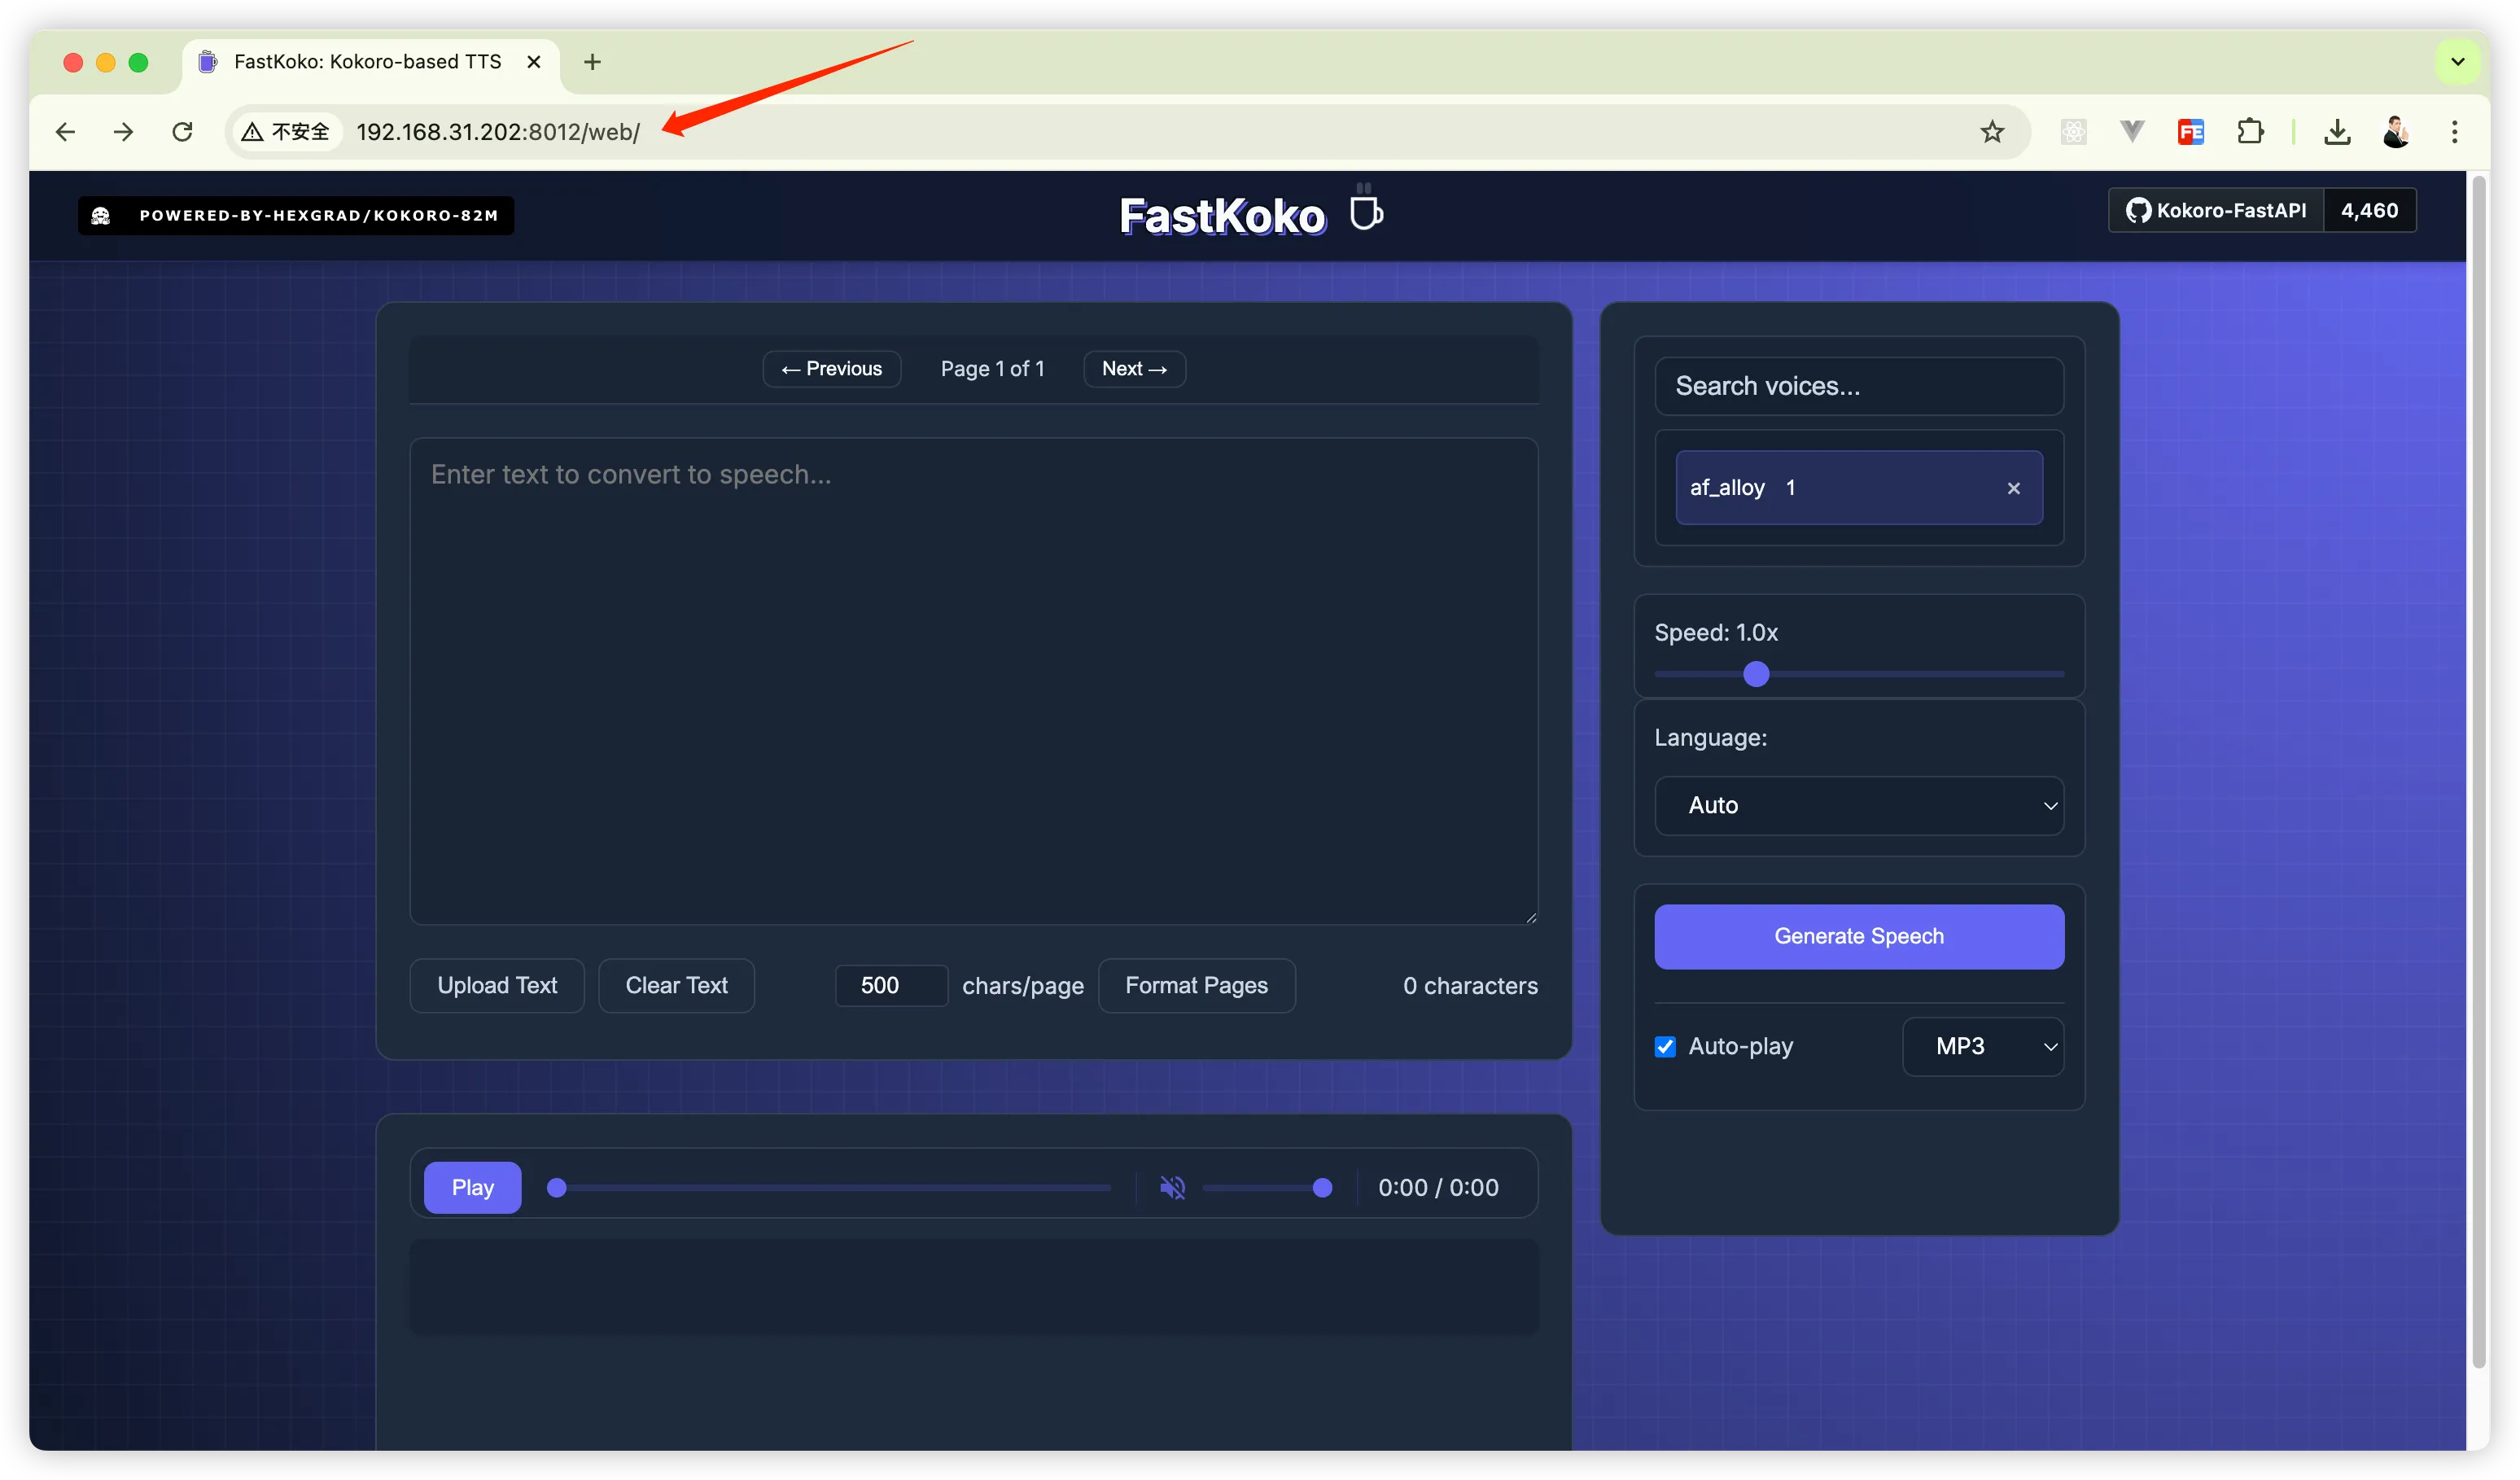2520x1480 pixels.
Task: Toggle mute on the audio player
Action: click(1172, 1188)
